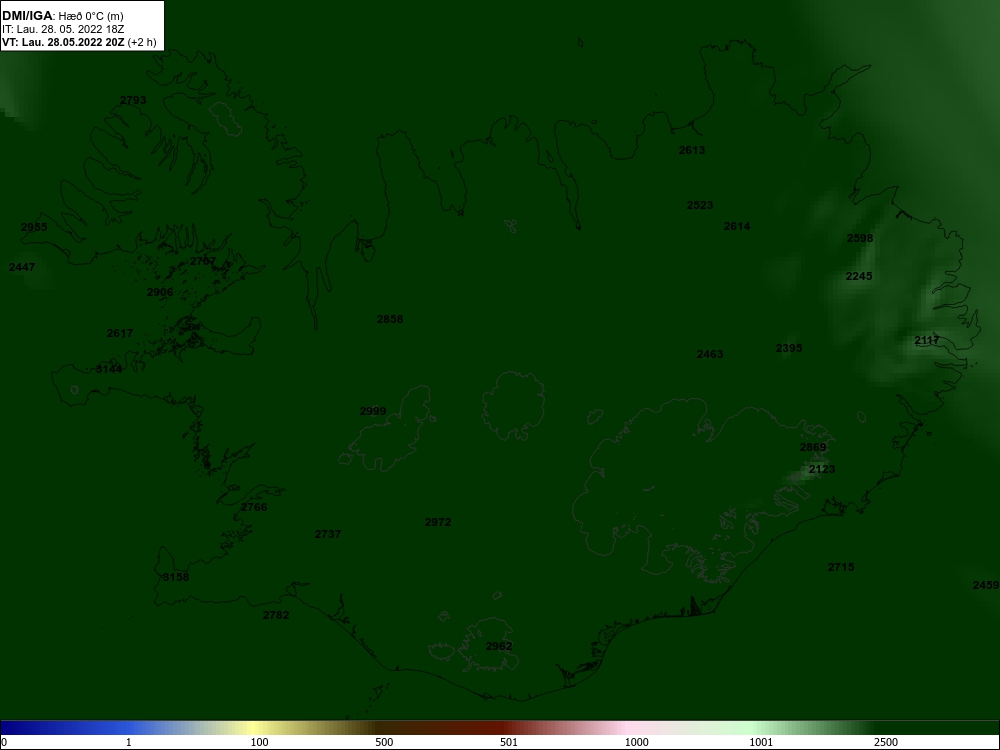Click the value 2869 on the map
Screen dimensions: 1000x750
tap(813, 447)
